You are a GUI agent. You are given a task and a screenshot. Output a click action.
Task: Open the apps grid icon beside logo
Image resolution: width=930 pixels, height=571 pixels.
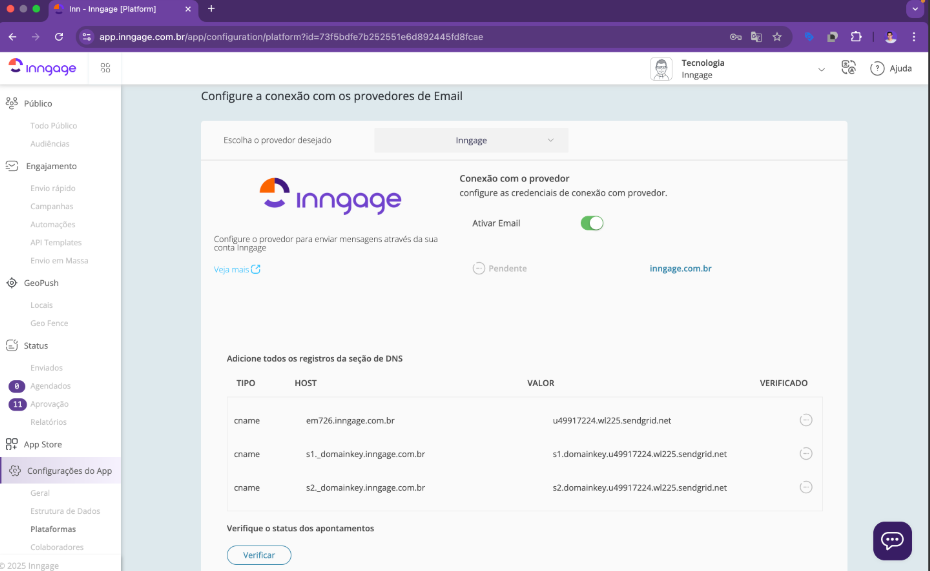click(x=106, y=68)
